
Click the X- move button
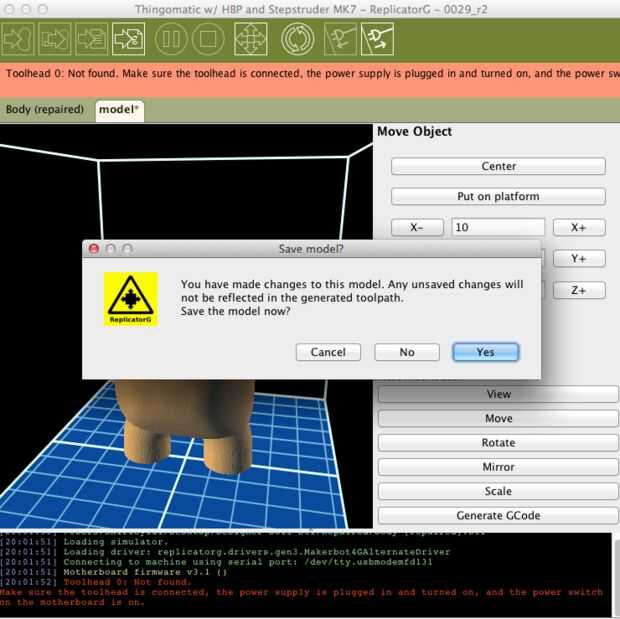[417, 227]
